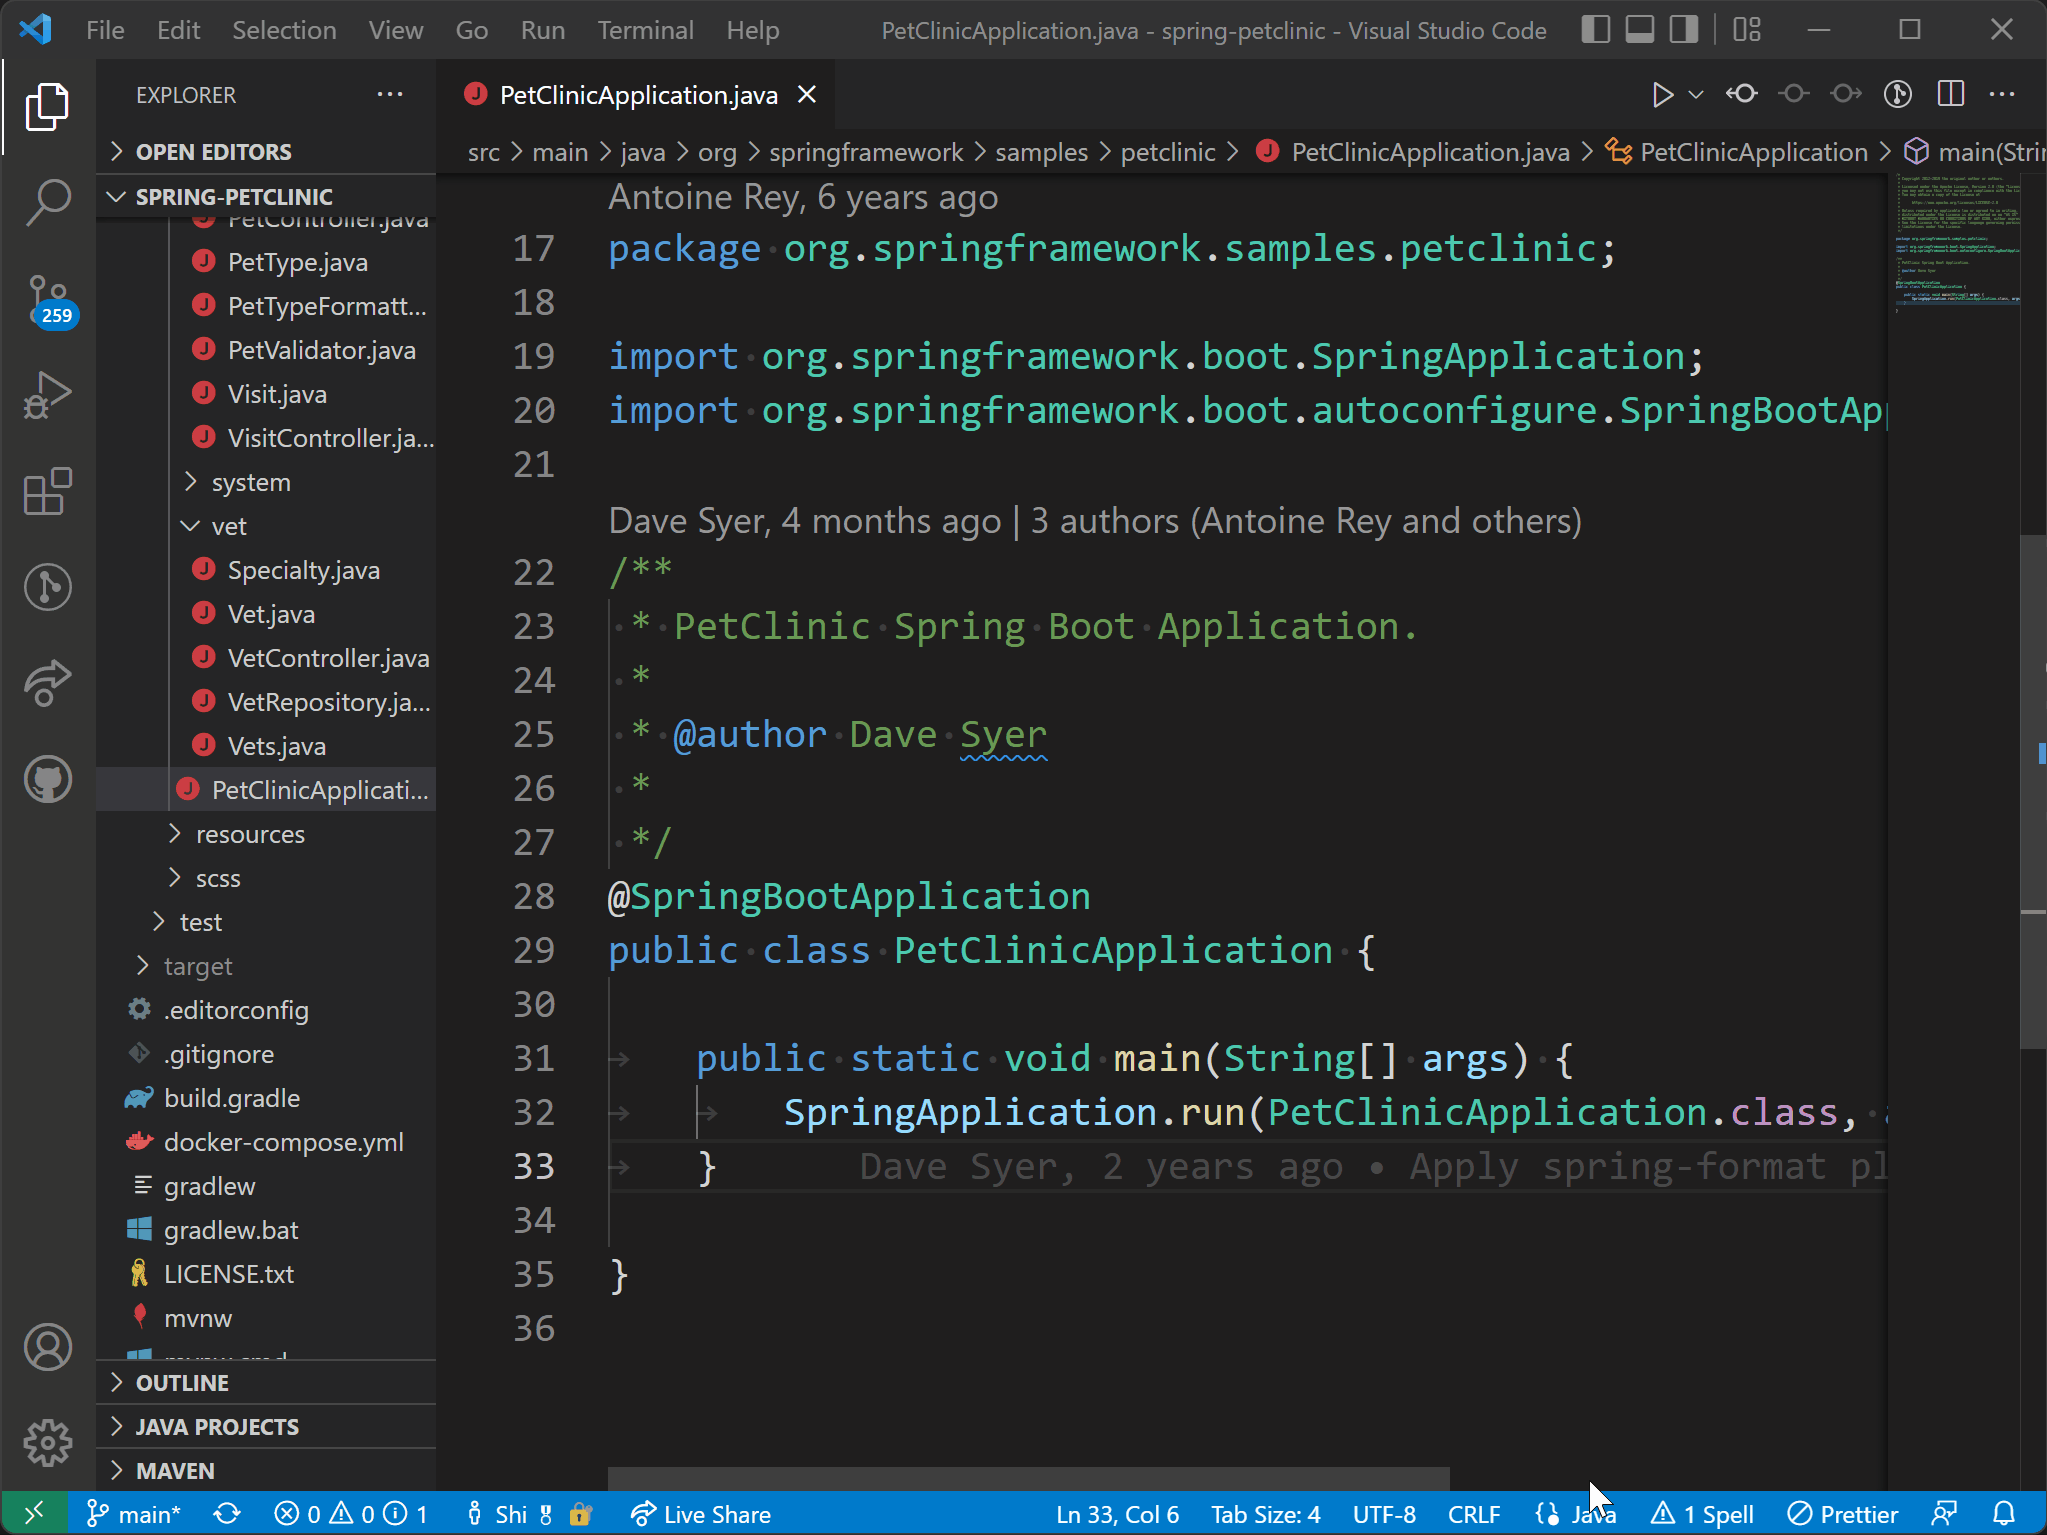Image resolution: width=2047 pixels, height=1535 pixels.
Task: Open the Extensions view
Action: (47, 491)
